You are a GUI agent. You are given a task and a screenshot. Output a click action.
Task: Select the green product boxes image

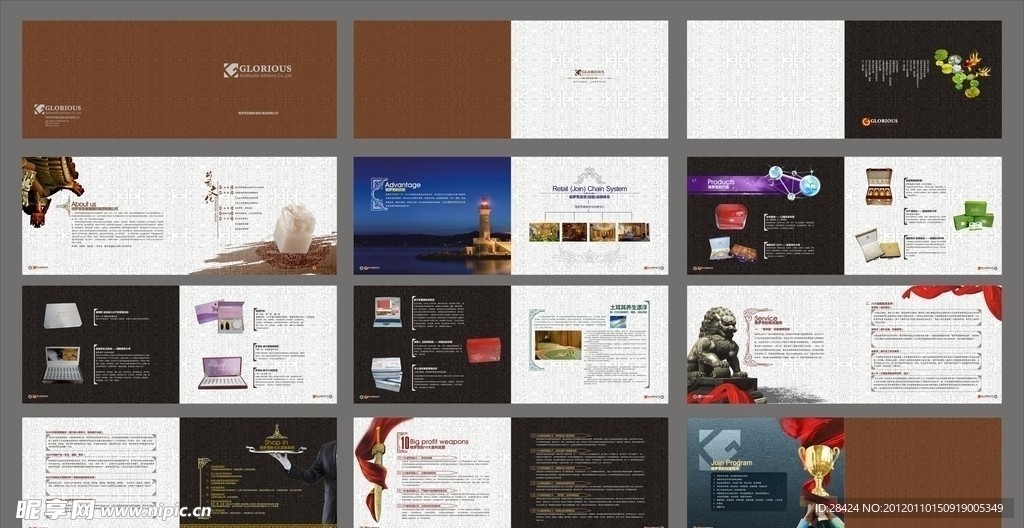point(973,216)
